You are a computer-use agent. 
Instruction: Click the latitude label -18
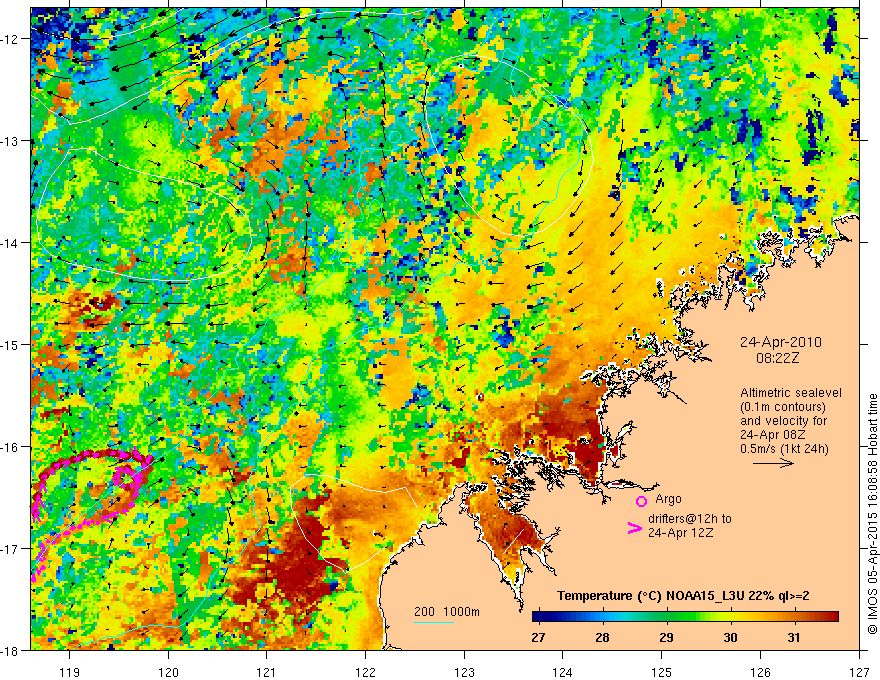11,651
